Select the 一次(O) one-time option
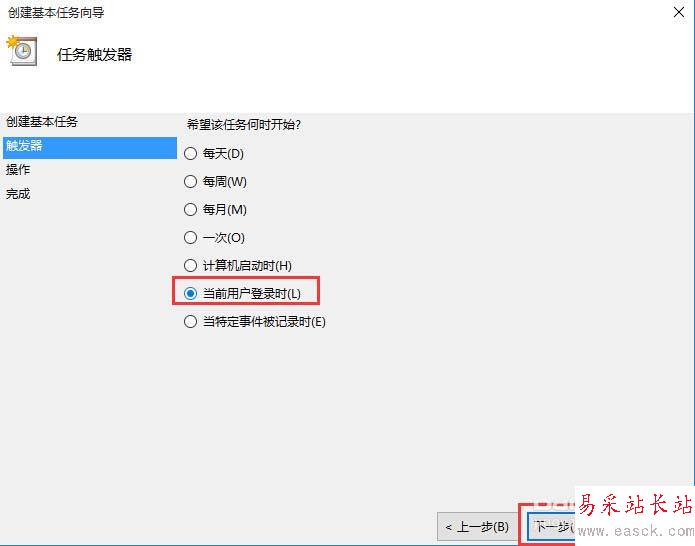The width and height of the screenshot is (695, 546). (x=215, y=238)
